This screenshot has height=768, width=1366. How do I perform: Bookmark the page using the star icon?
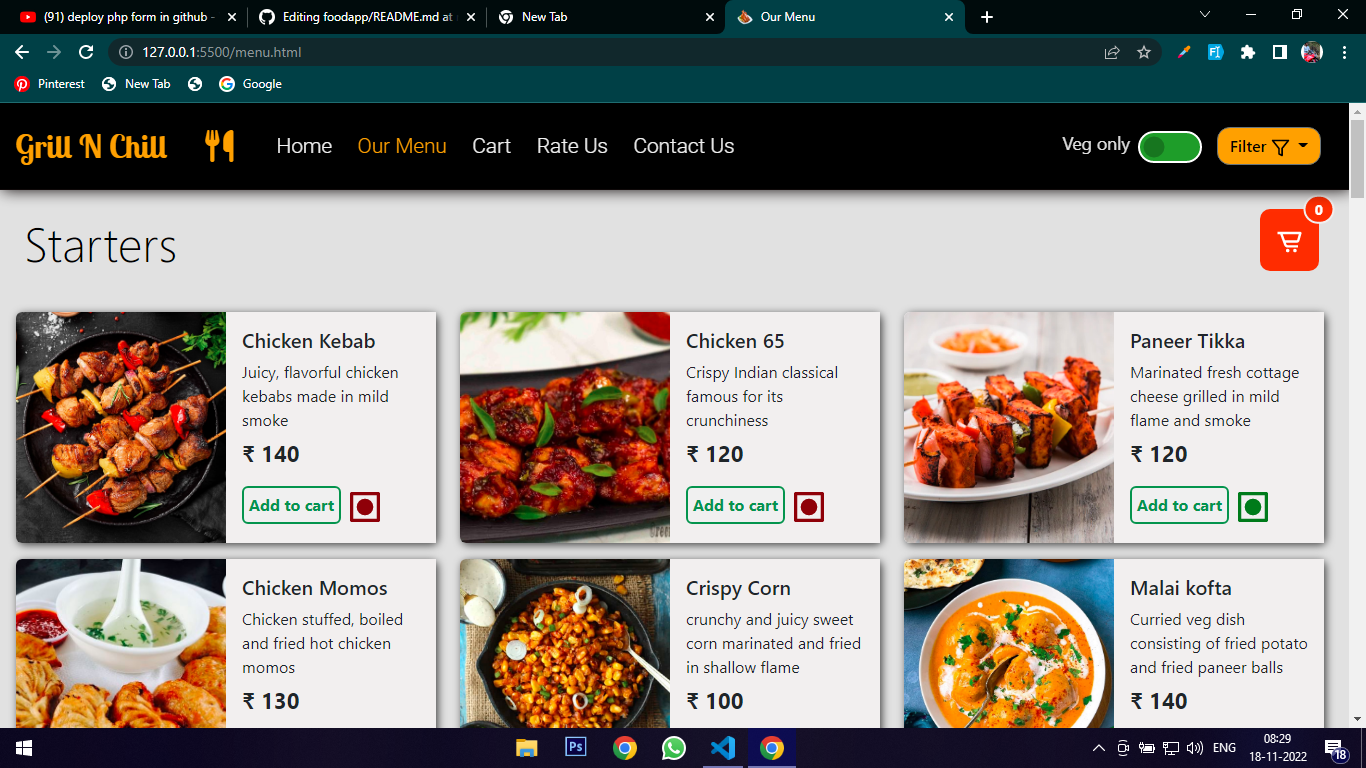click(1143, 52)
